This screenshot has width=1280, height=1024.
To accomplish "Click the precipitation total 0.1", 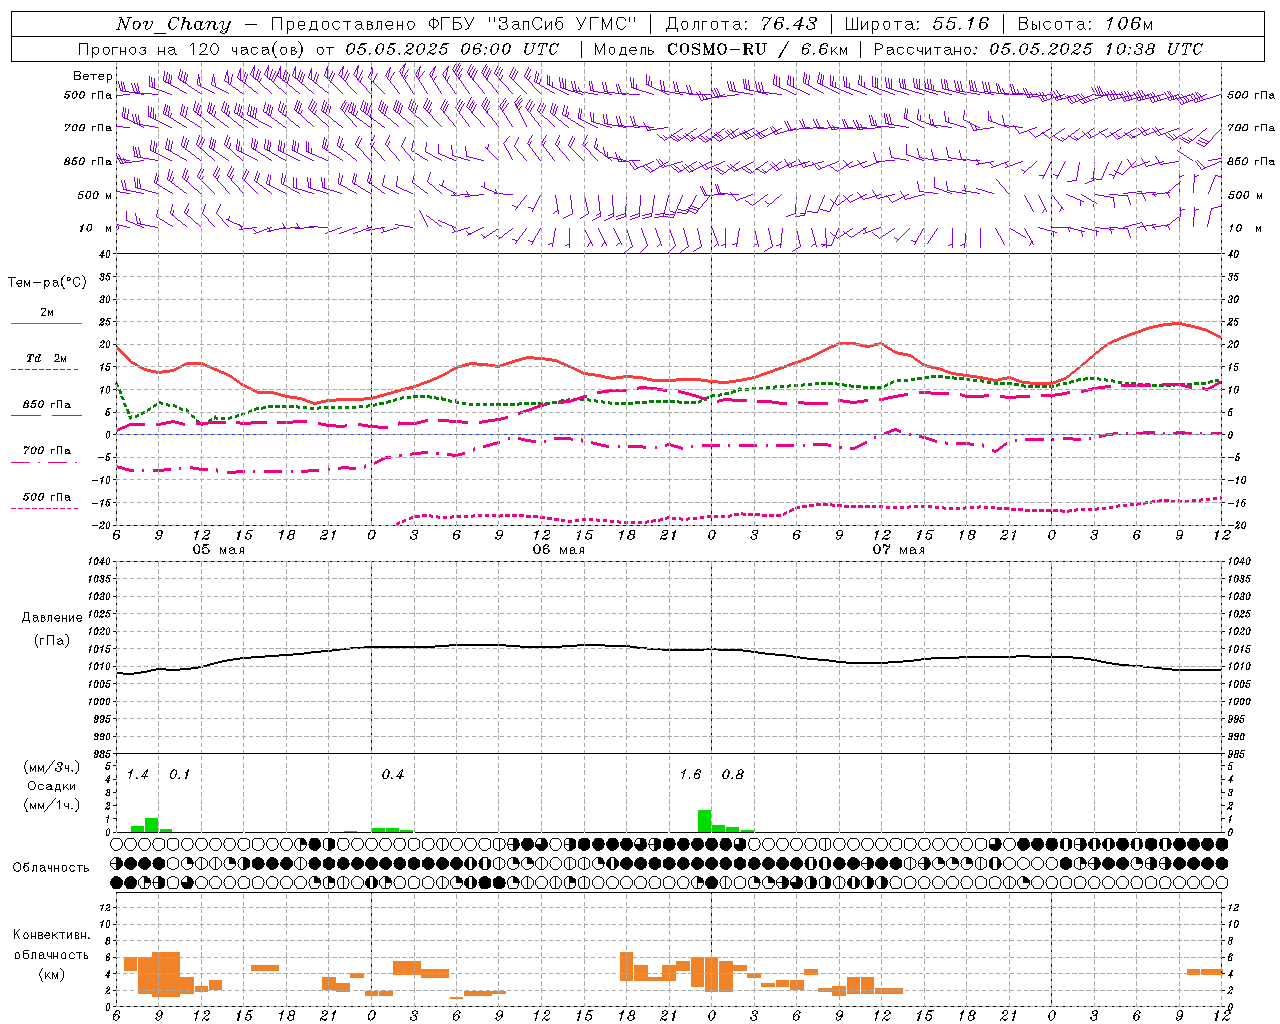I will coord(179,775).
